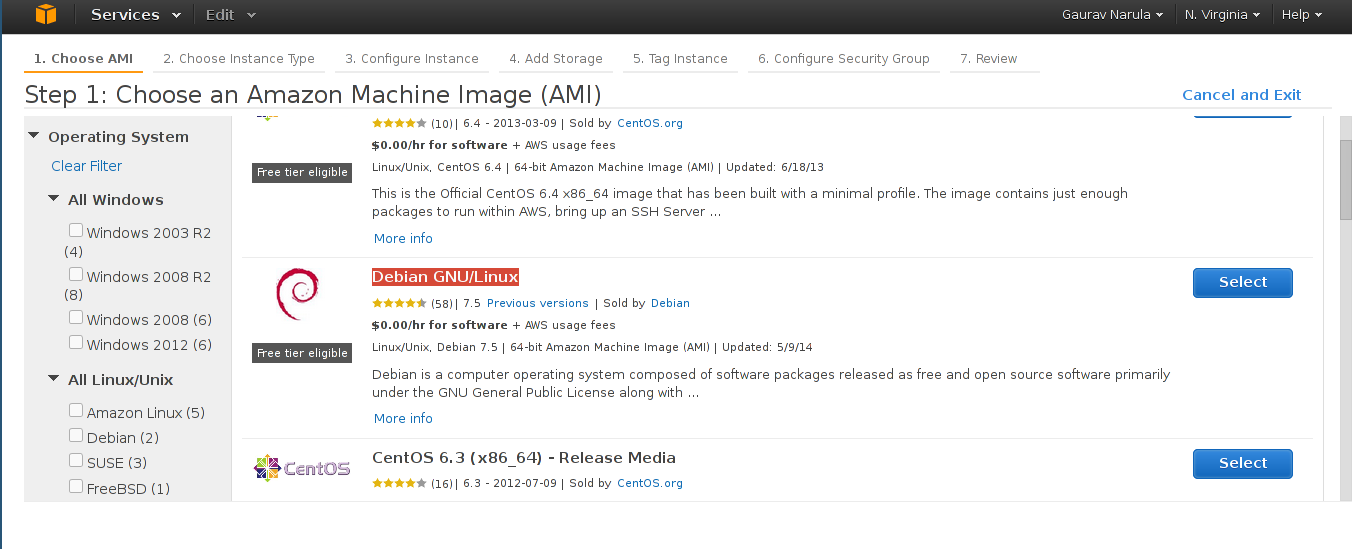Click the Debian swirl logo
Screen dimensions: 1352x549
point(296,294)
